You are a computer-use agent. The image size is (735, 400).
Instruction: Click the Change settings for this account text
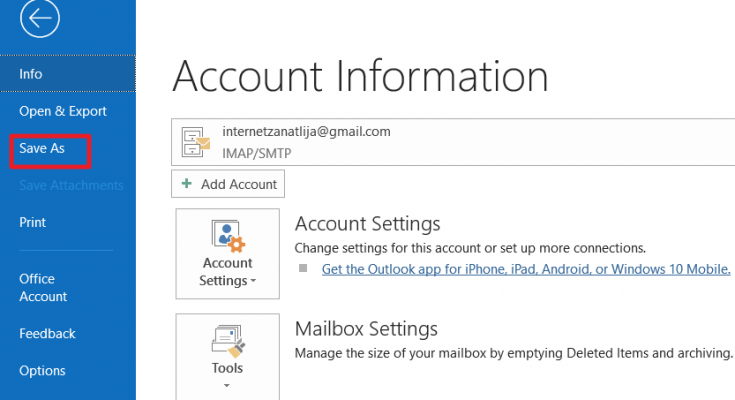coord(470,248)
